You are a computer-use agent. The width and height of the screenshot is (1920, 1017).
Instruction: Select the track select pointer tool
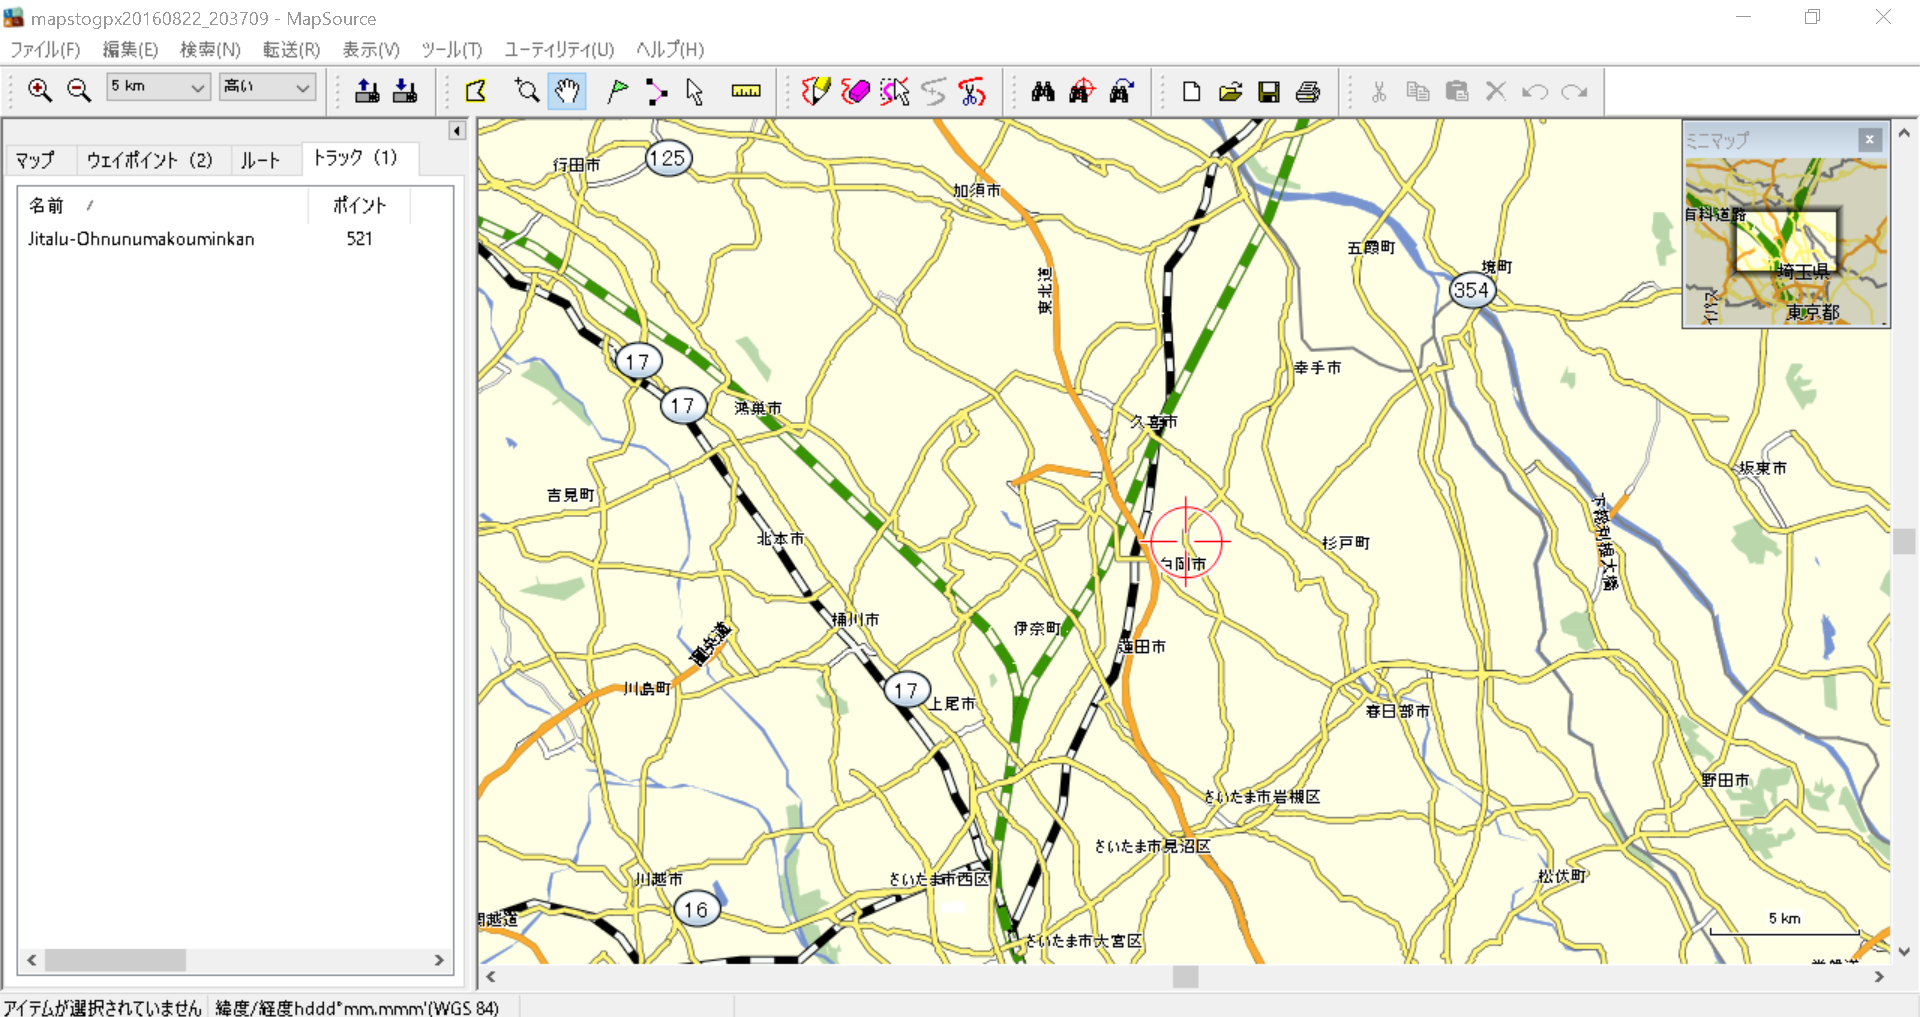click(895, 91)
